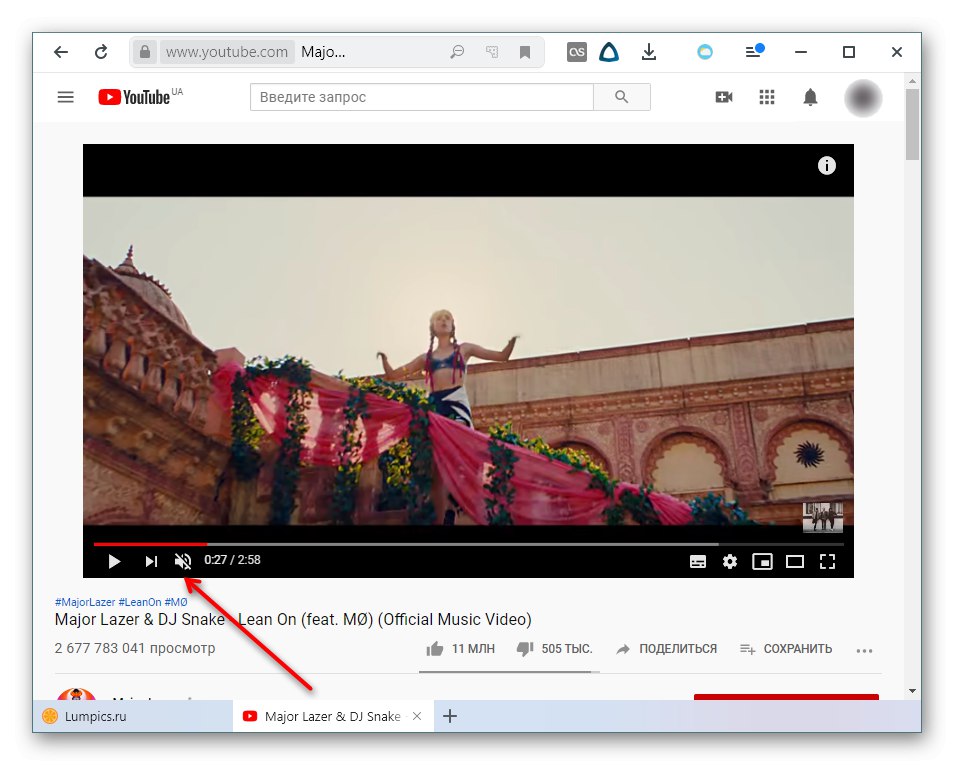Like the video (11 МЛН thumbs up)
The width and height of the screenshot is (954, 765).
461,649
